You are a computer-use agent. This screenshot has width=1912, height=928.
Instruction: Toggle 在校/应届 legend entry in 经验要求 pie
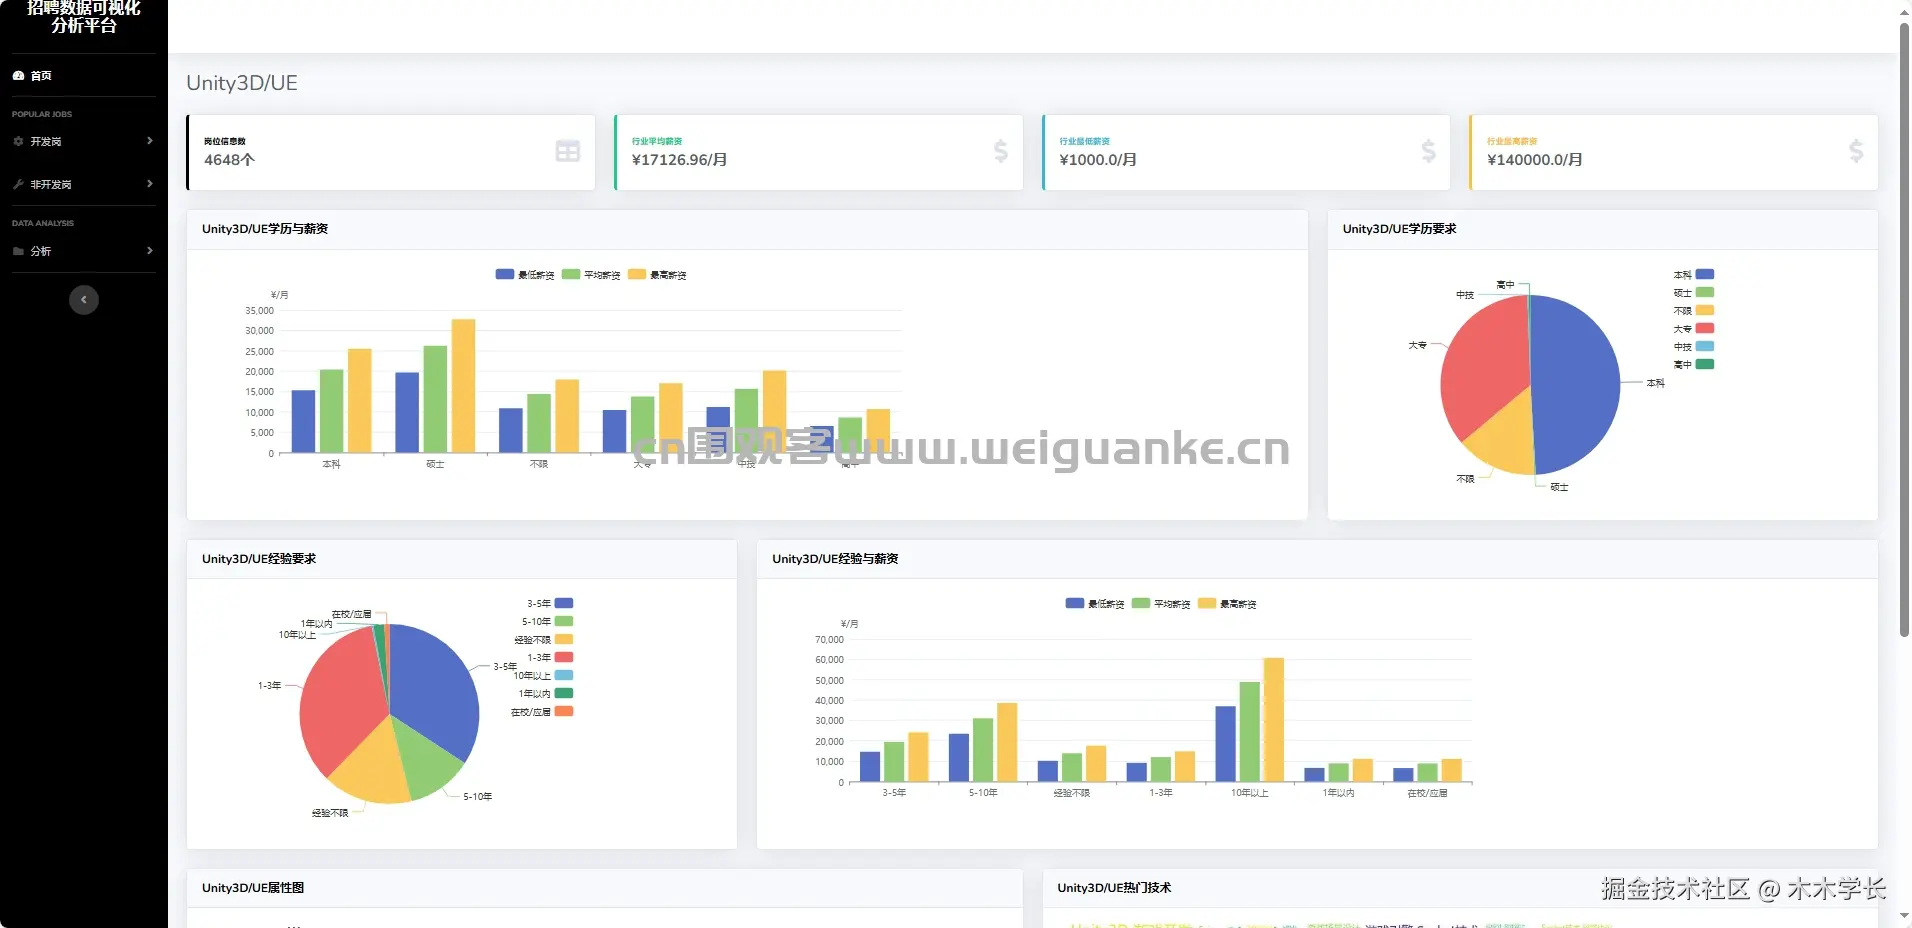coord(541,711)
